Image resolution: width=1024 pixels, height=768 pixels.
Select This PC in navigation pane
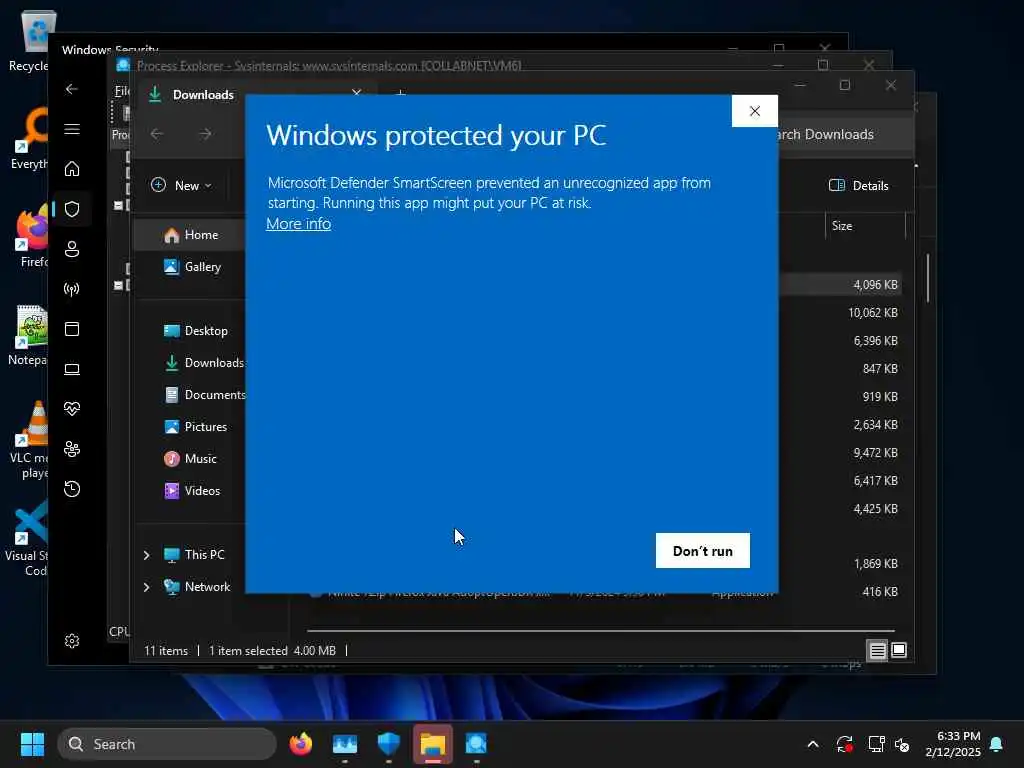194,554
